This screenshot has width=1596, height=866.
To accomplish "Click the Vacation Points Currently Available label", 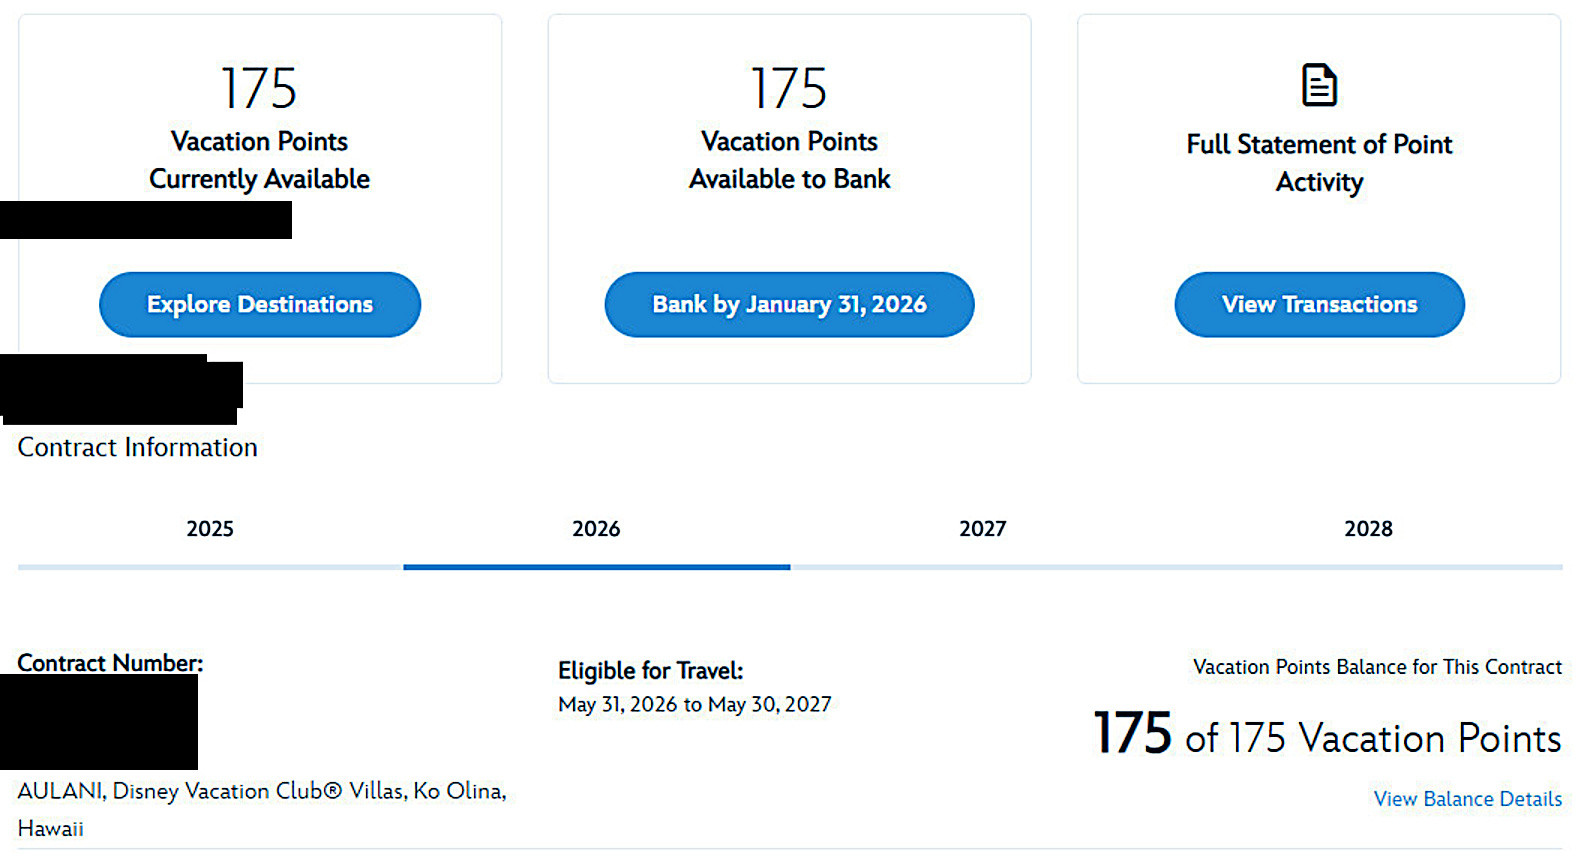I will pyautogui.click(x=259, y=160).
